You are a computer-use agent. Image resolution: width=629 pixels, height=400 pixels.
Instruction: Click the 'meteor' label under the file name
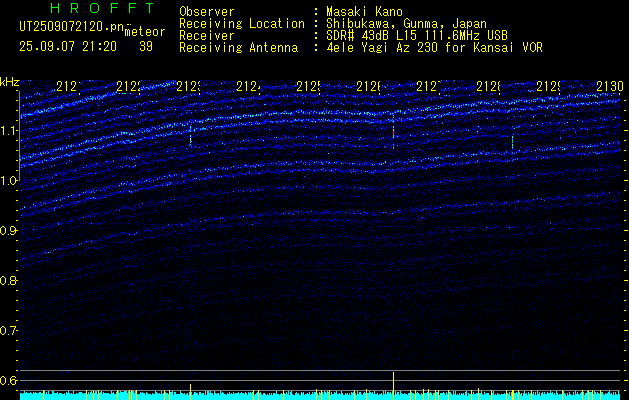(145, 32)
